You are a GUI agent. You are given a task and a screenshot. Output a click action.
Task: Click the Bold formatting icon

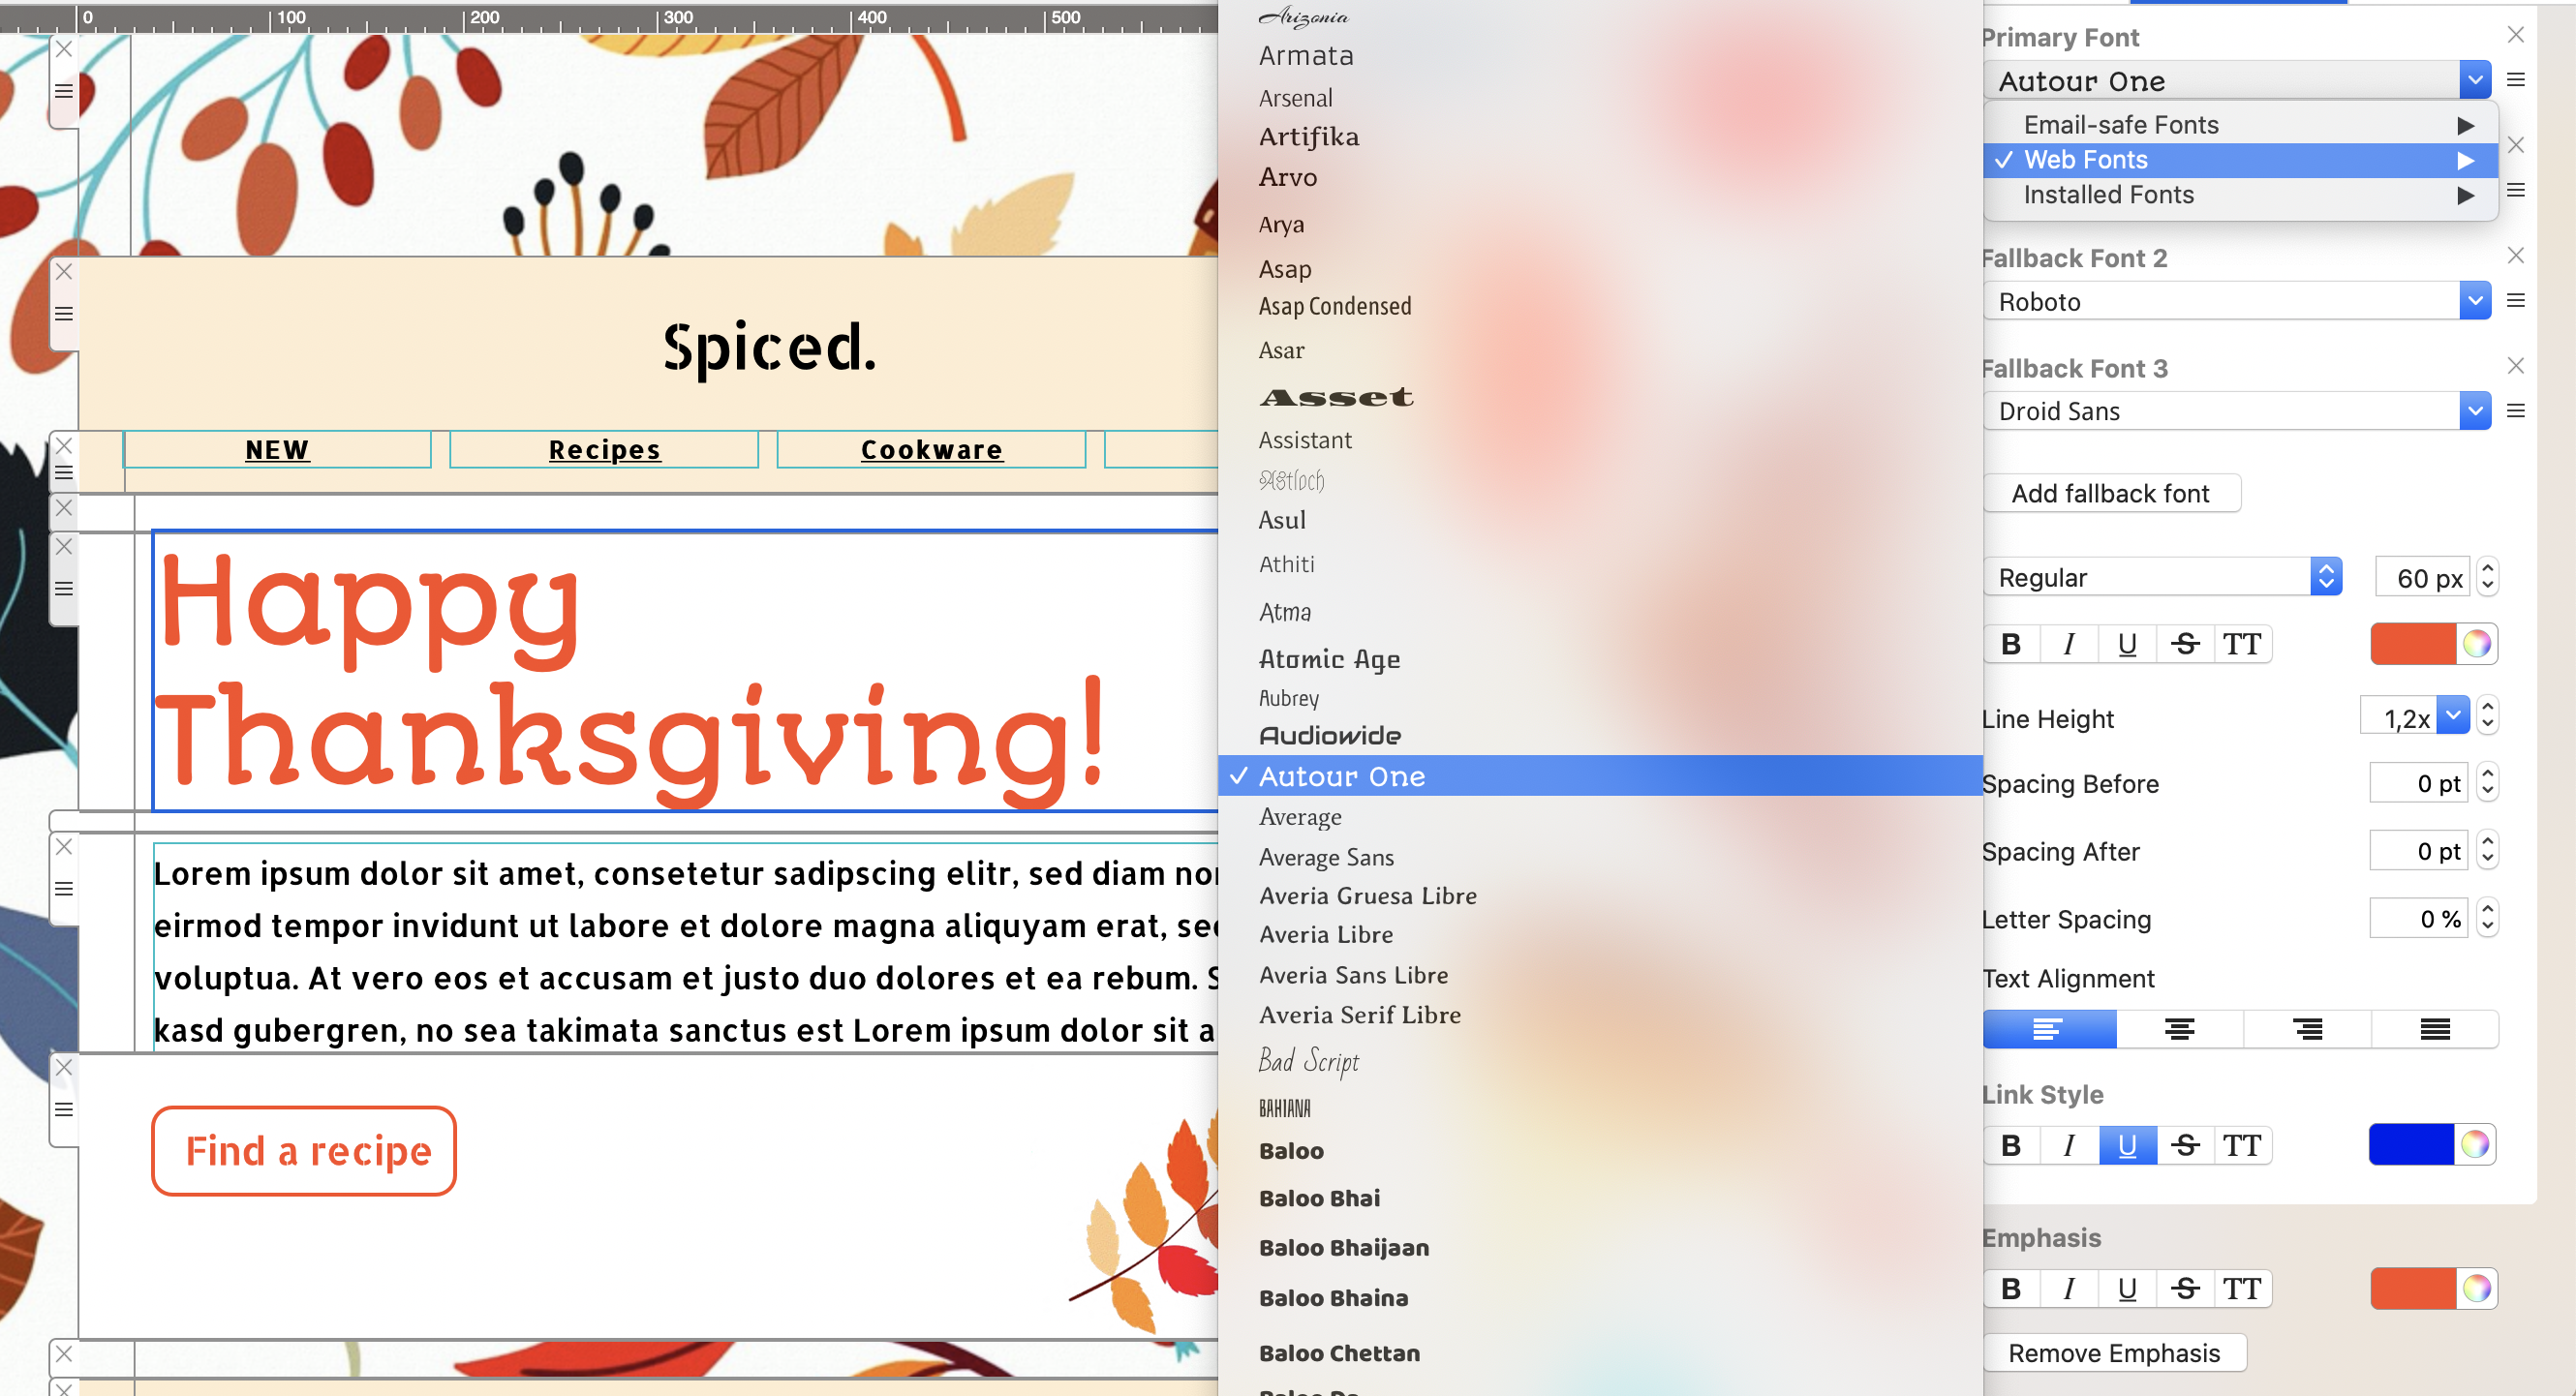[2012, 643]
